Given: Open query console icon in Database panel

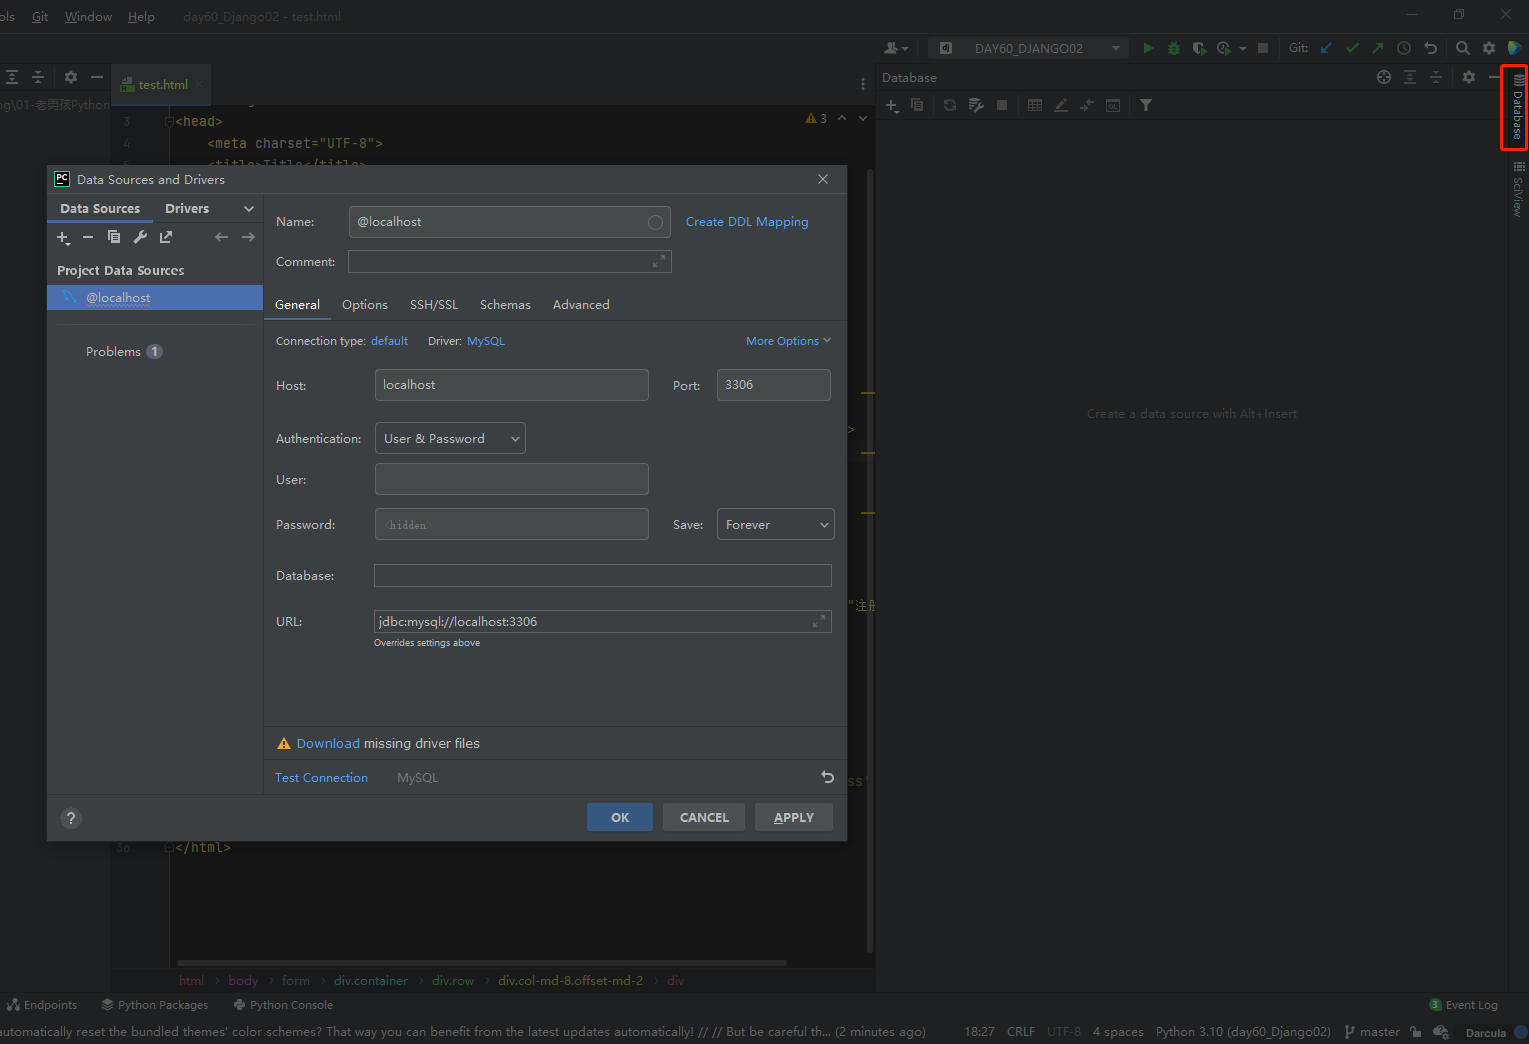Looking at the screenshot, I should tap(1113, 105).
